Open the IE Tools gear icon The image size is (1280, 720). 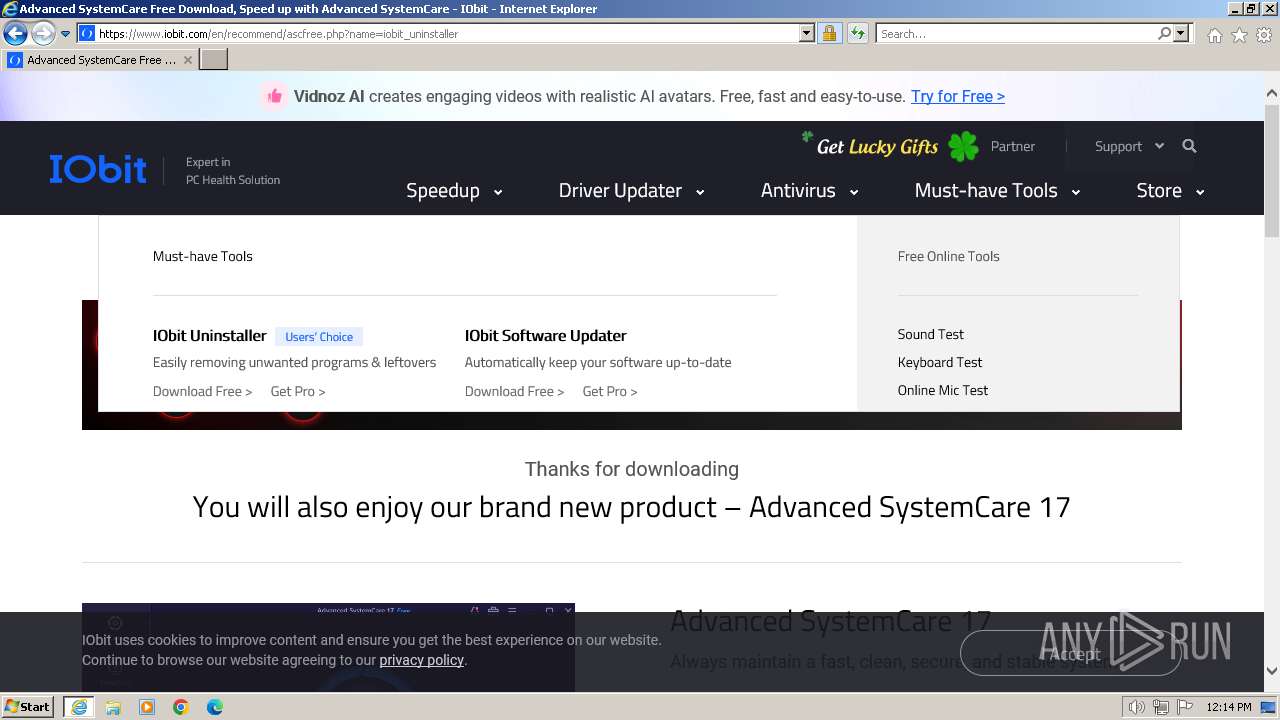click(x=1264, y=35)
